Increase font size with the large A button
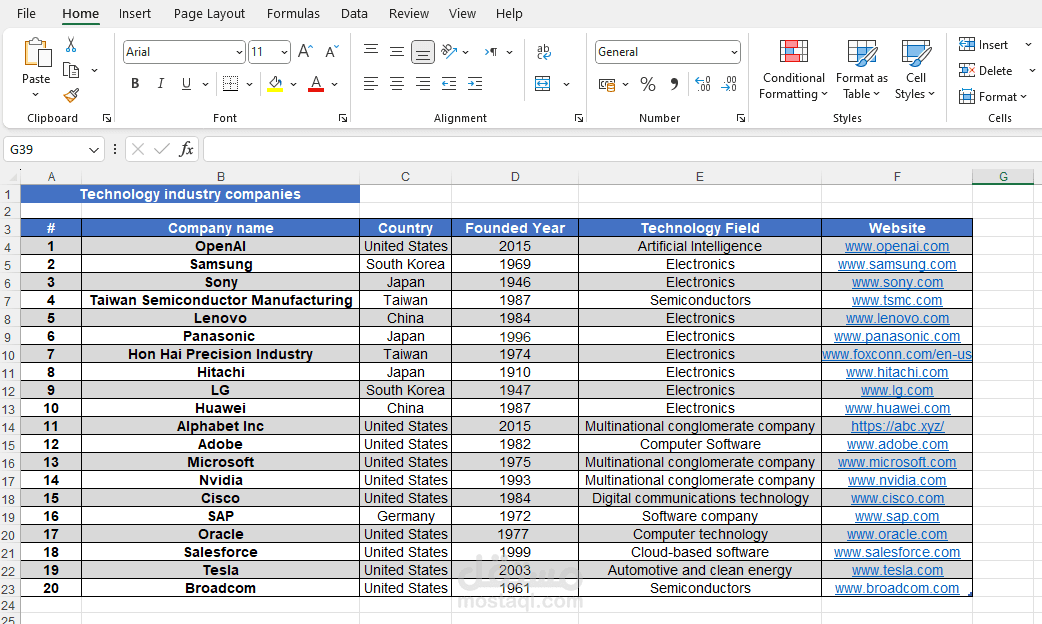Viewport: 1042px width, 624px height. click(305, 51)
